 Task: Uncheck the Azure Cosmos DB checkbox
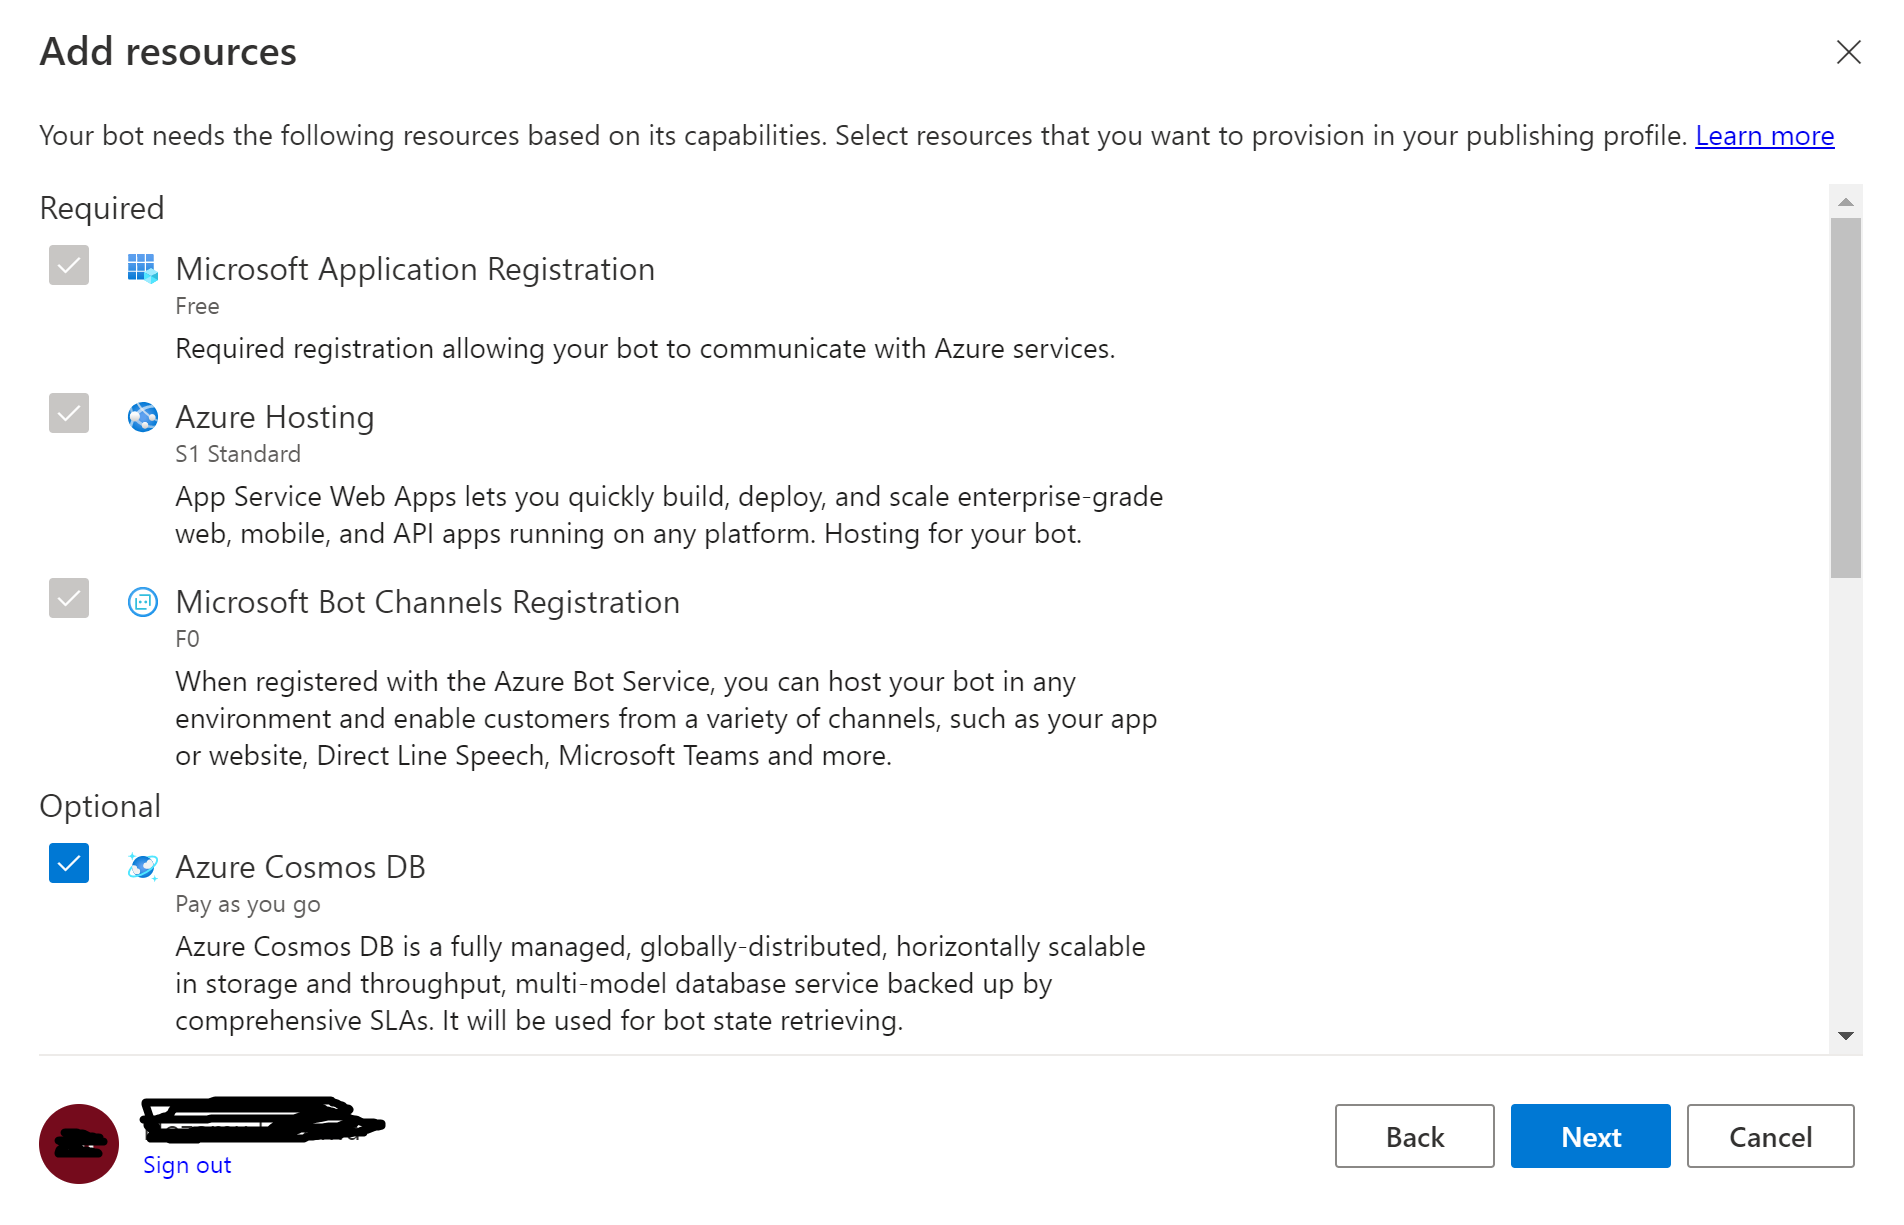69,863
